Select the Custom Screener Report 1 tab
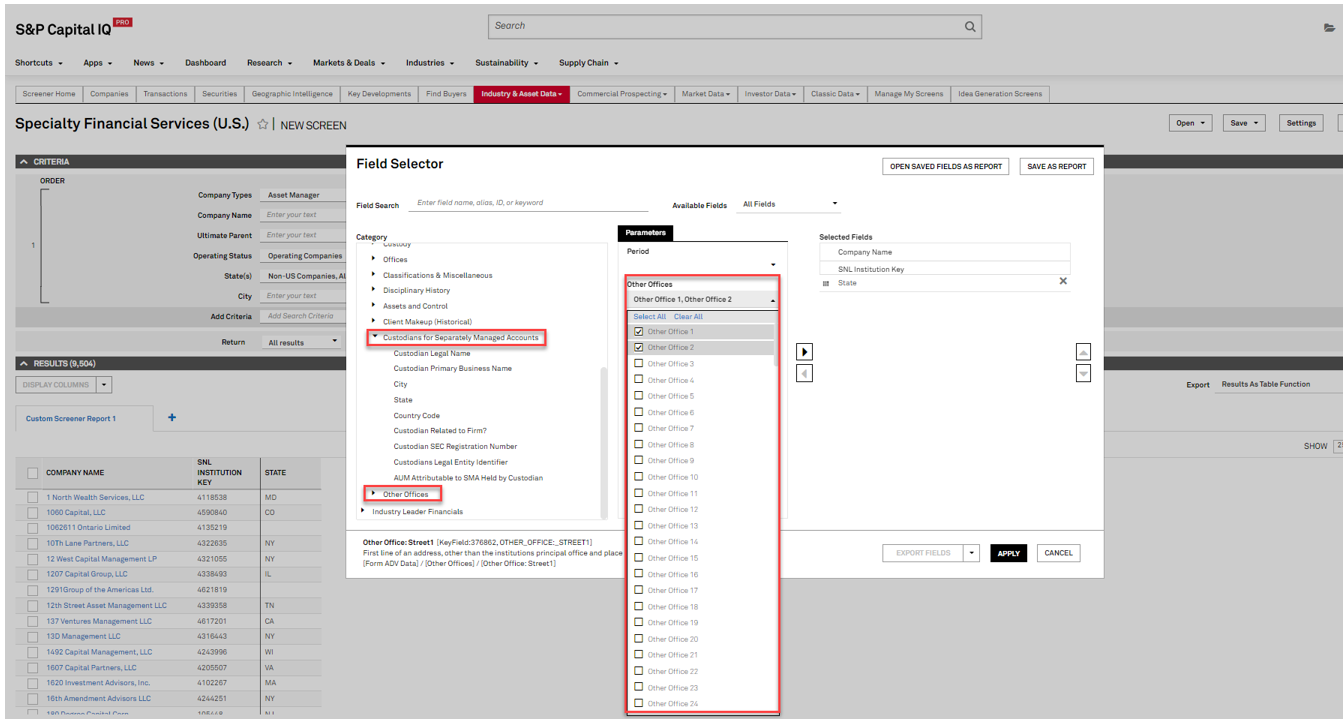 [x=71, y=419]
